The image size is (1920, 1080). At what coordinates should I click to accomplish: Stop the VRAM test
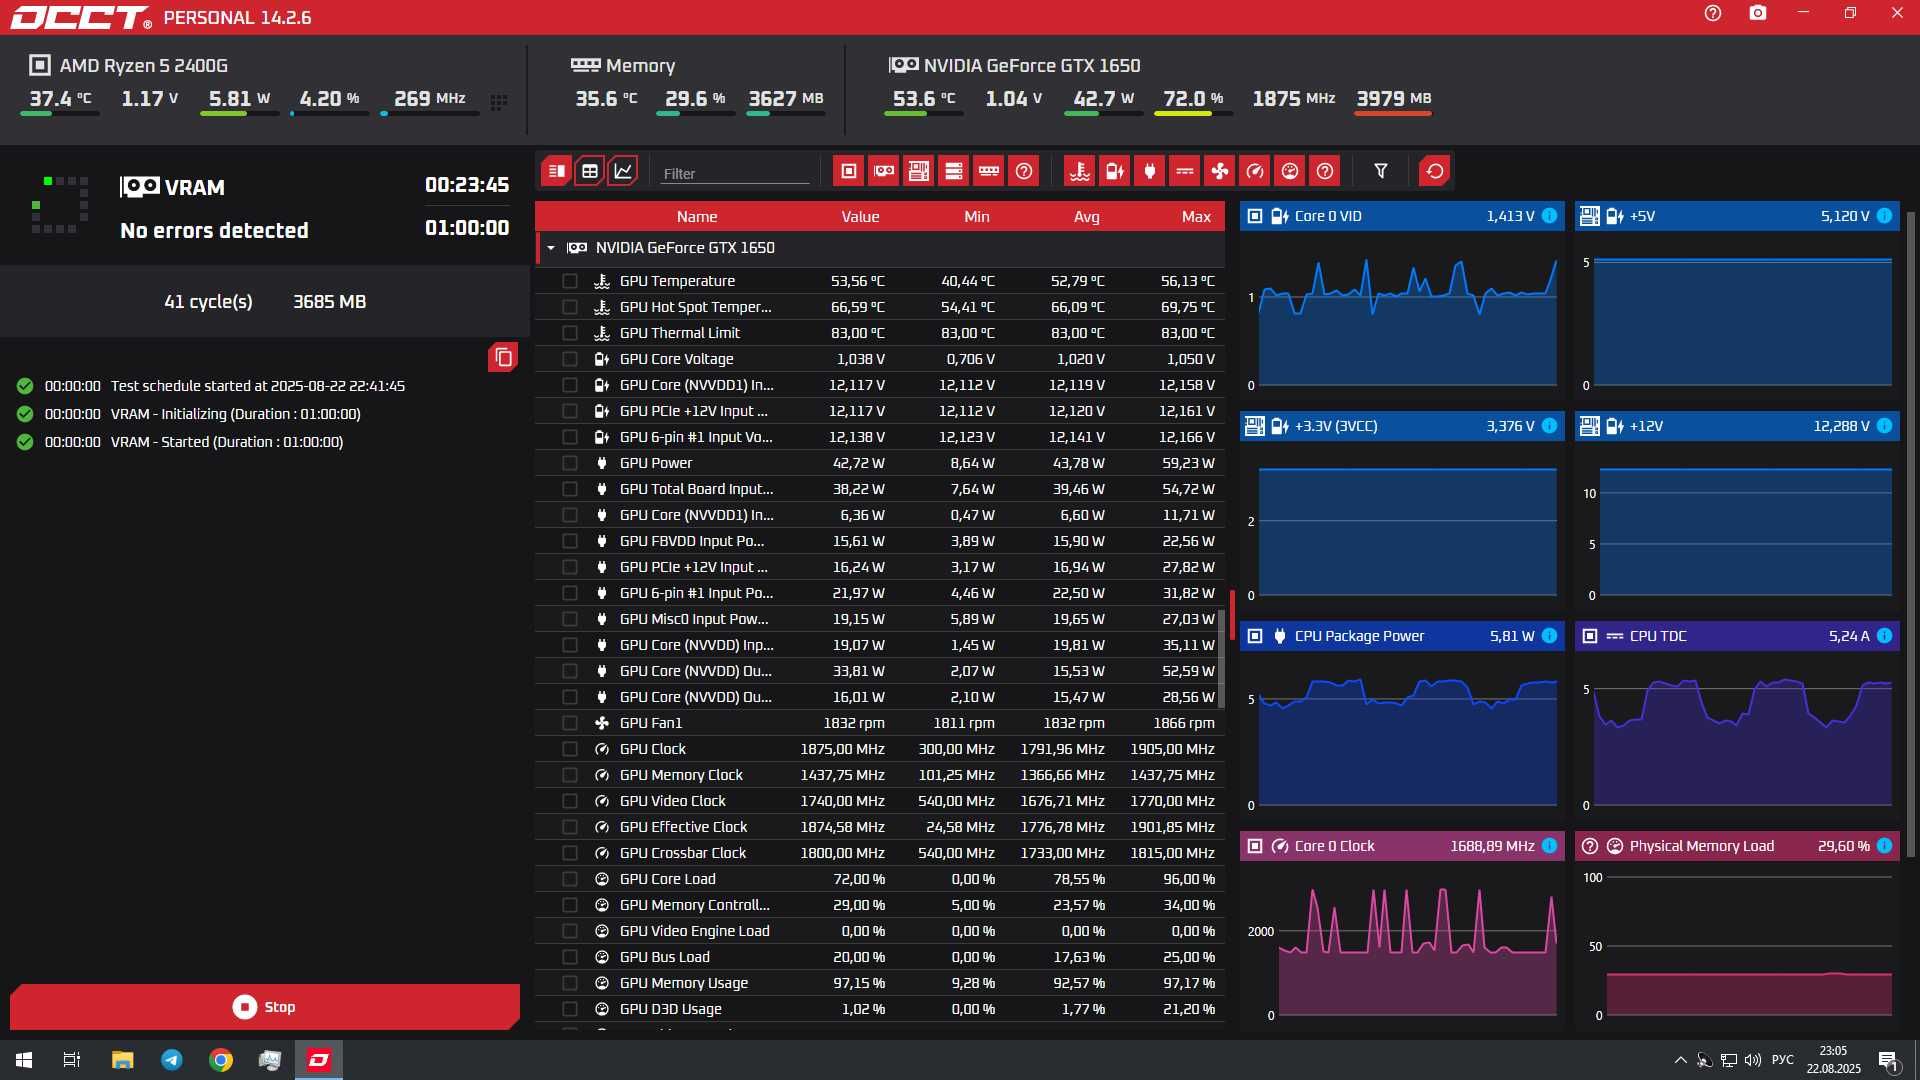click(265, 1007)
